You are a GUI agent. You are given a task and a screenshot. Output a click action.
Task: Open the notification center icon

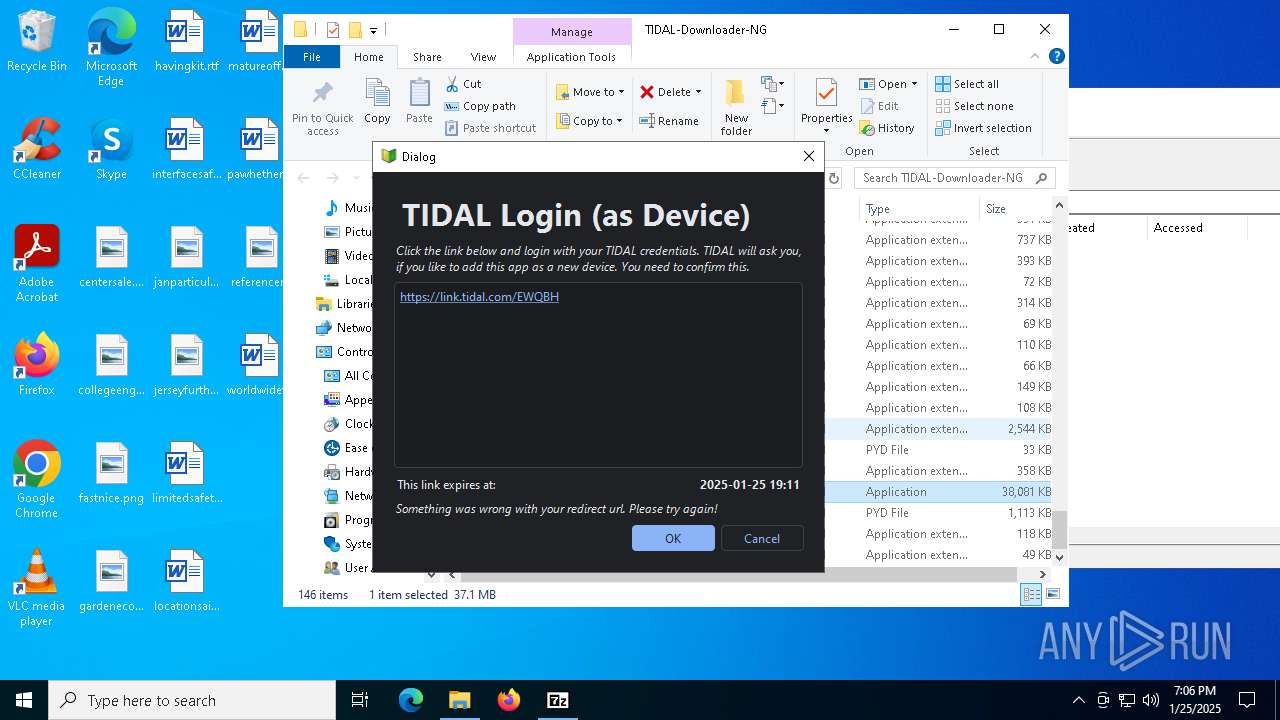click(1247, 700)
